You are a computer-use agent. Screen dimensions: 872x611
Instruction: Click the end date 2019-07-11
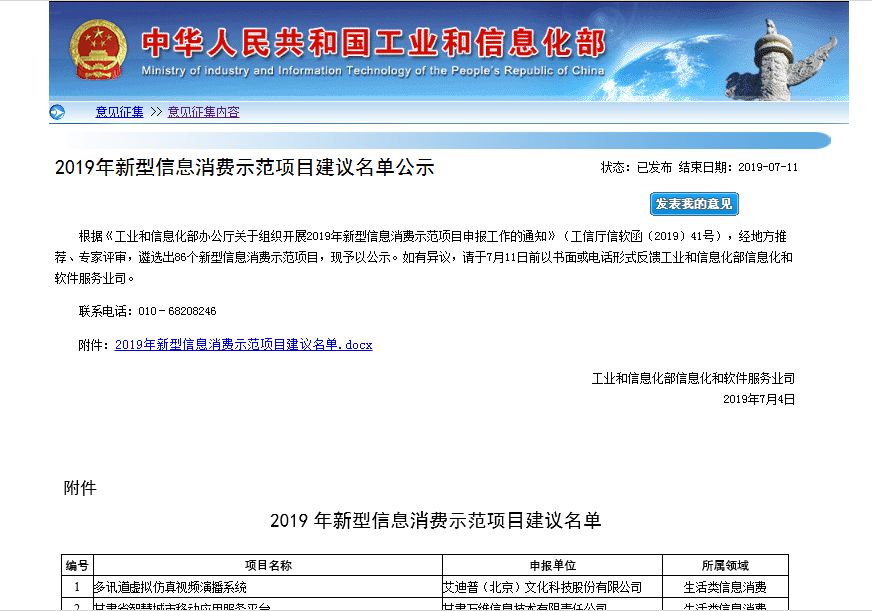(767, 167)
